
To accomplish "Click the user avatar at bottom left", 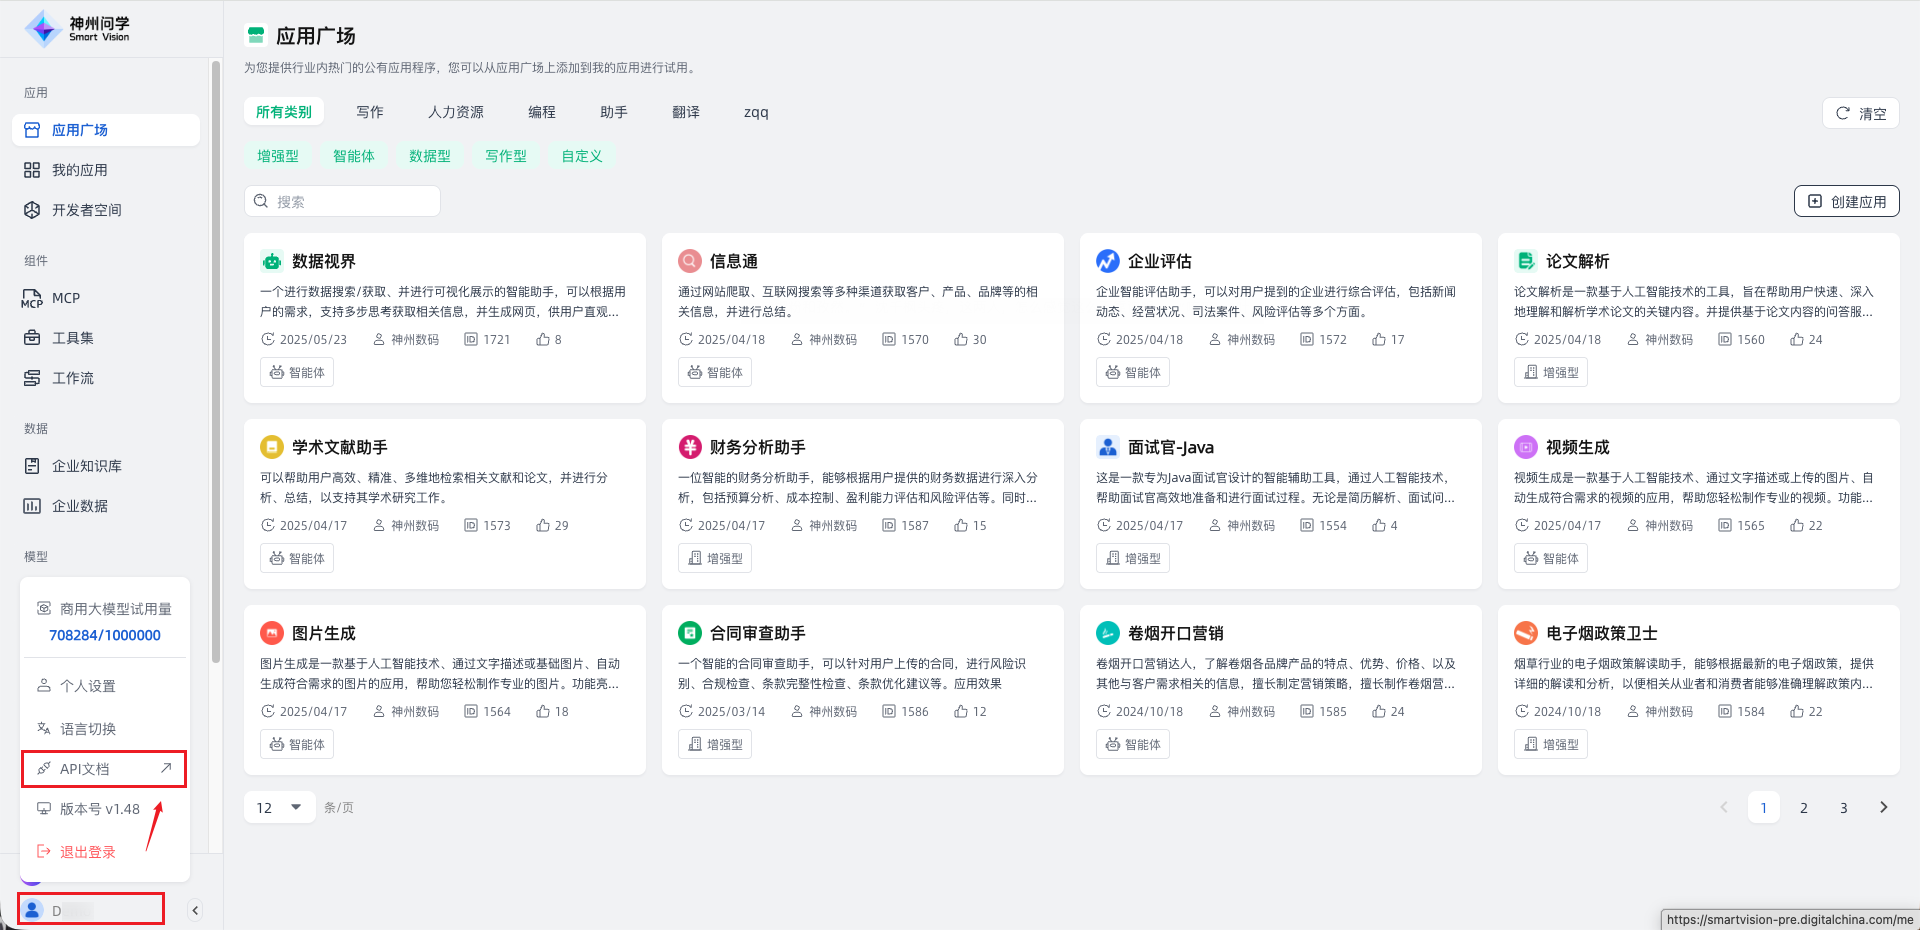I will coord(33,910).
